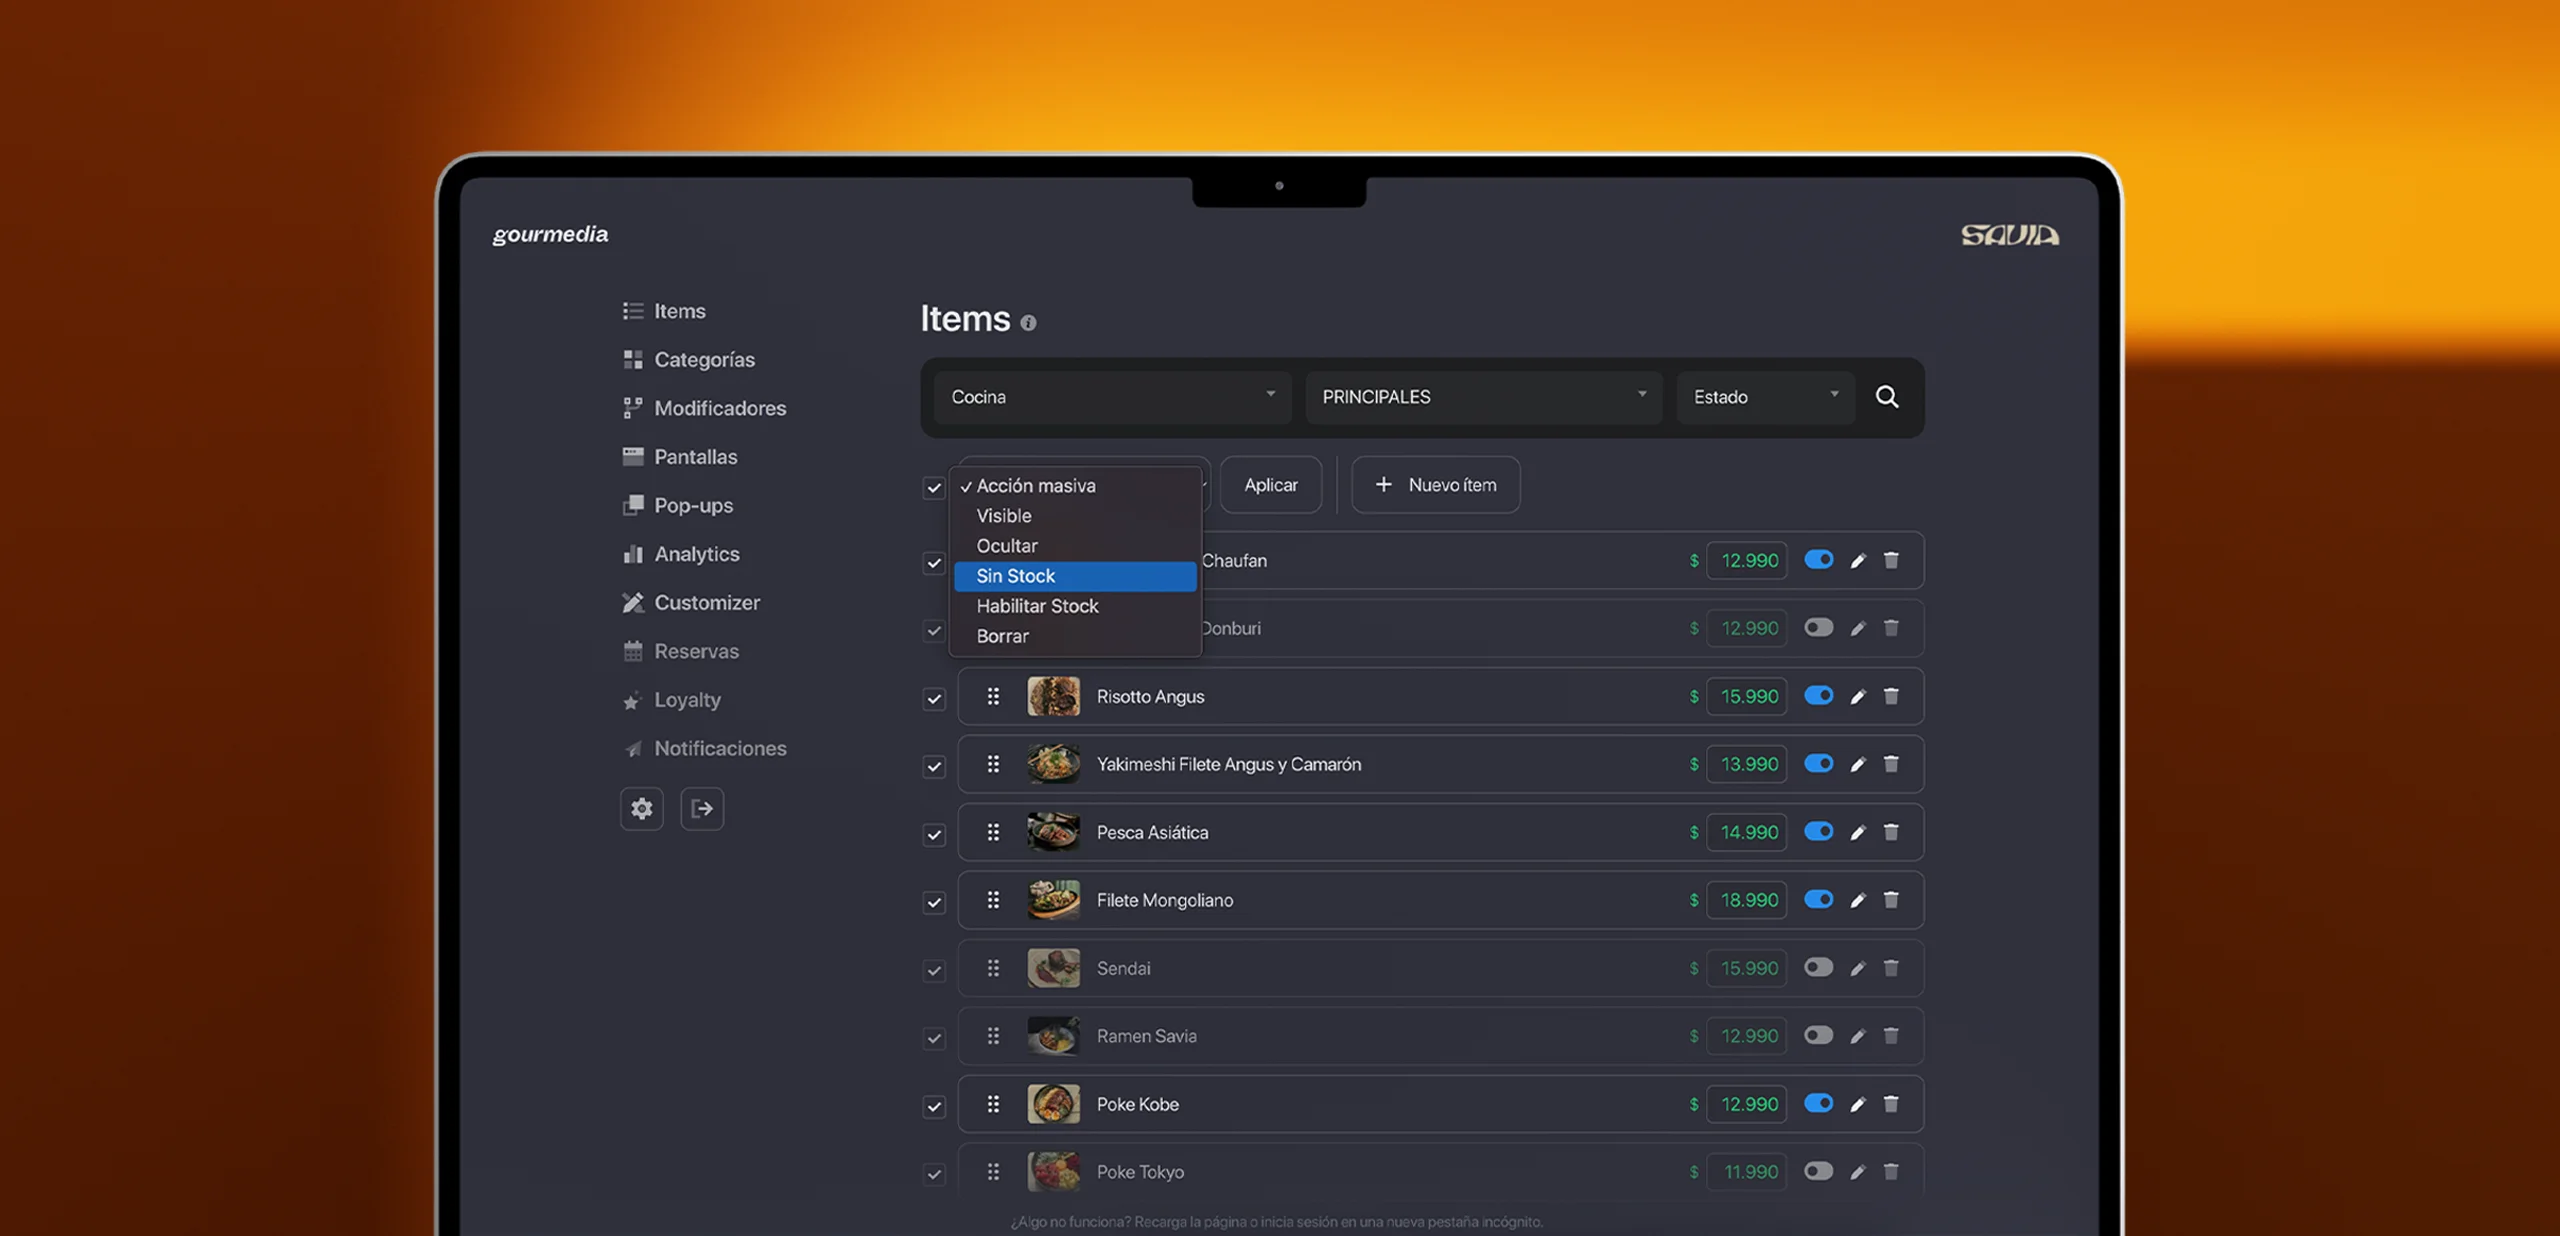
Task: Select Habilitar Stock menu option
Action: click(1038, 606)
